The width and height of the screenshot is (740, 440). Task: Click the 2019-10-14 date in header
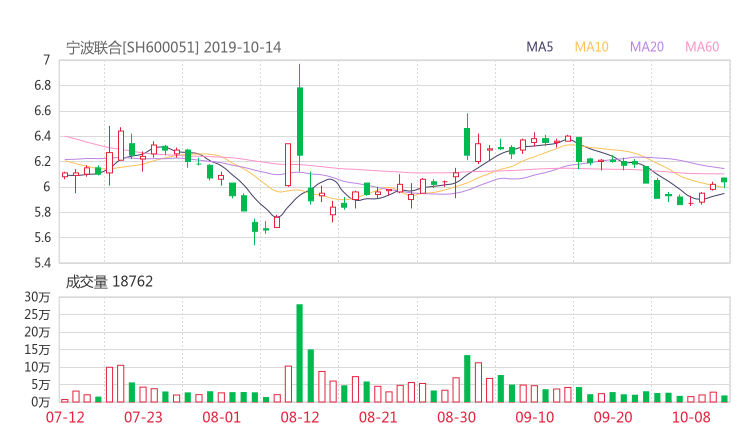tap(244, 47)
